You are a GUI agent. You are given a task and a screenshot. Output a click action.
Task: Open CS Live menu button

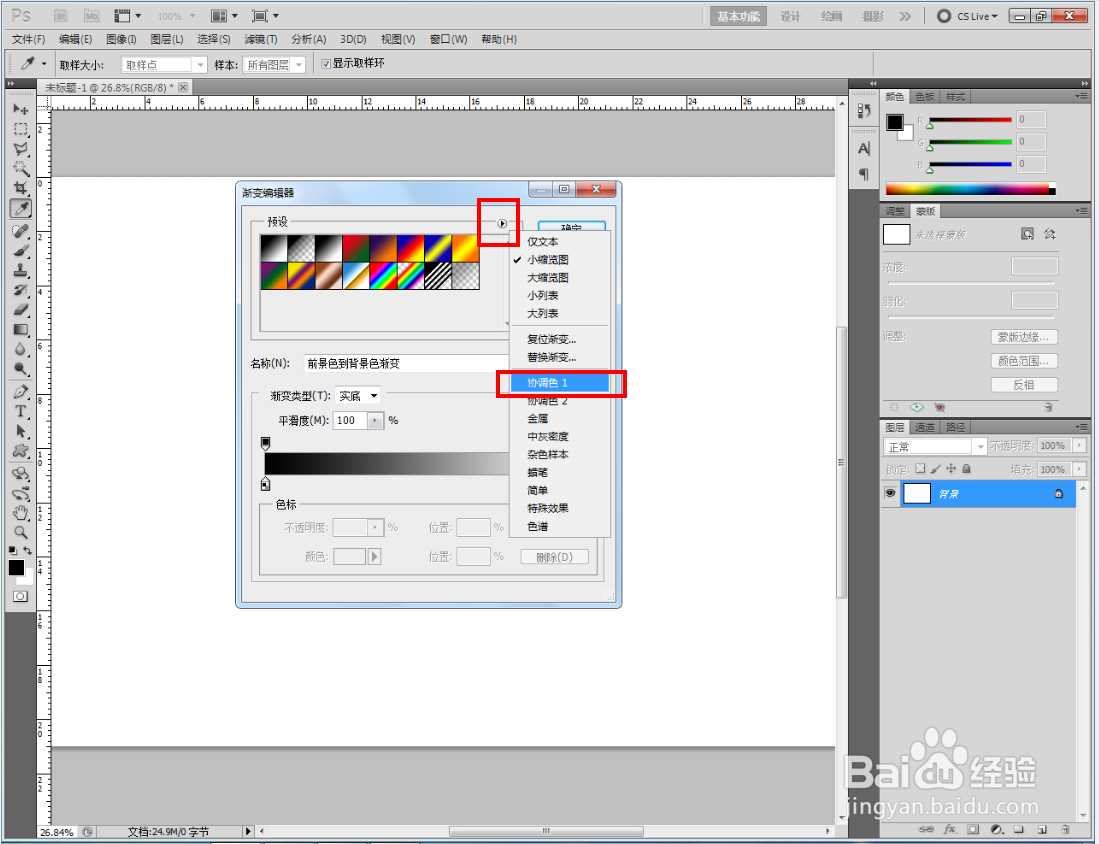click(x=967, y=16)
